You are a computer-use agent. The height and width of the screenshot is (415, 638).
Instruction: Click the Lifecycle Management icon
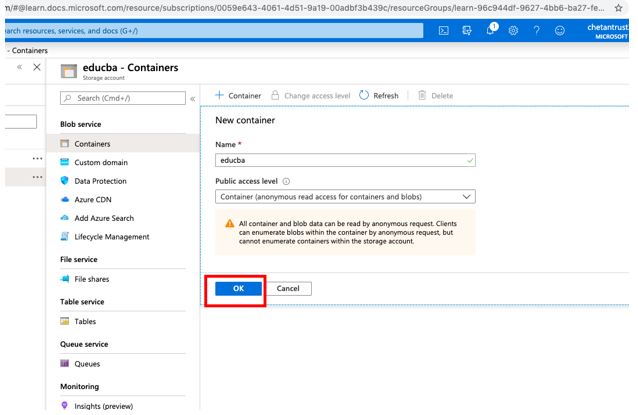[64, 236]
